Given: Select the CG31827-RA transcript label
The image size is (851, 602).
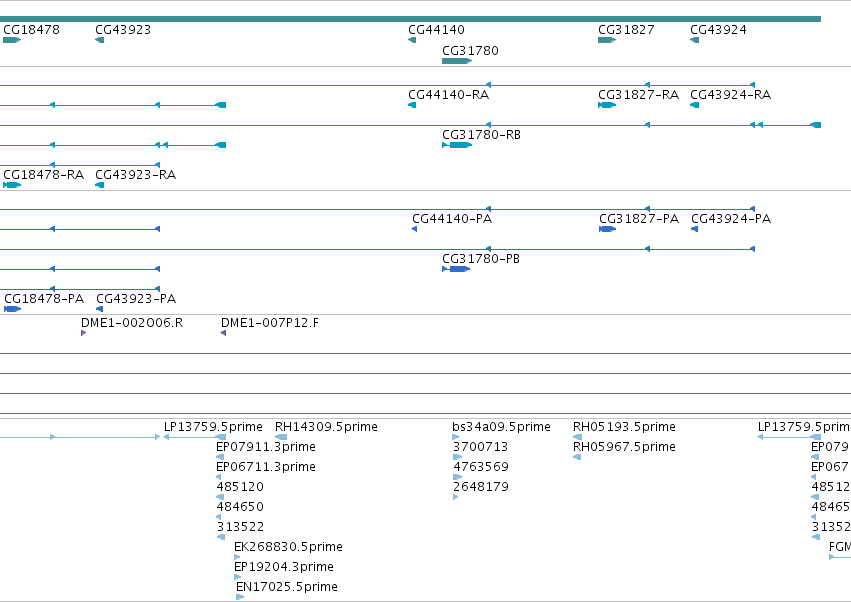Looking at the screenshot, I should (x=638, y=94).
